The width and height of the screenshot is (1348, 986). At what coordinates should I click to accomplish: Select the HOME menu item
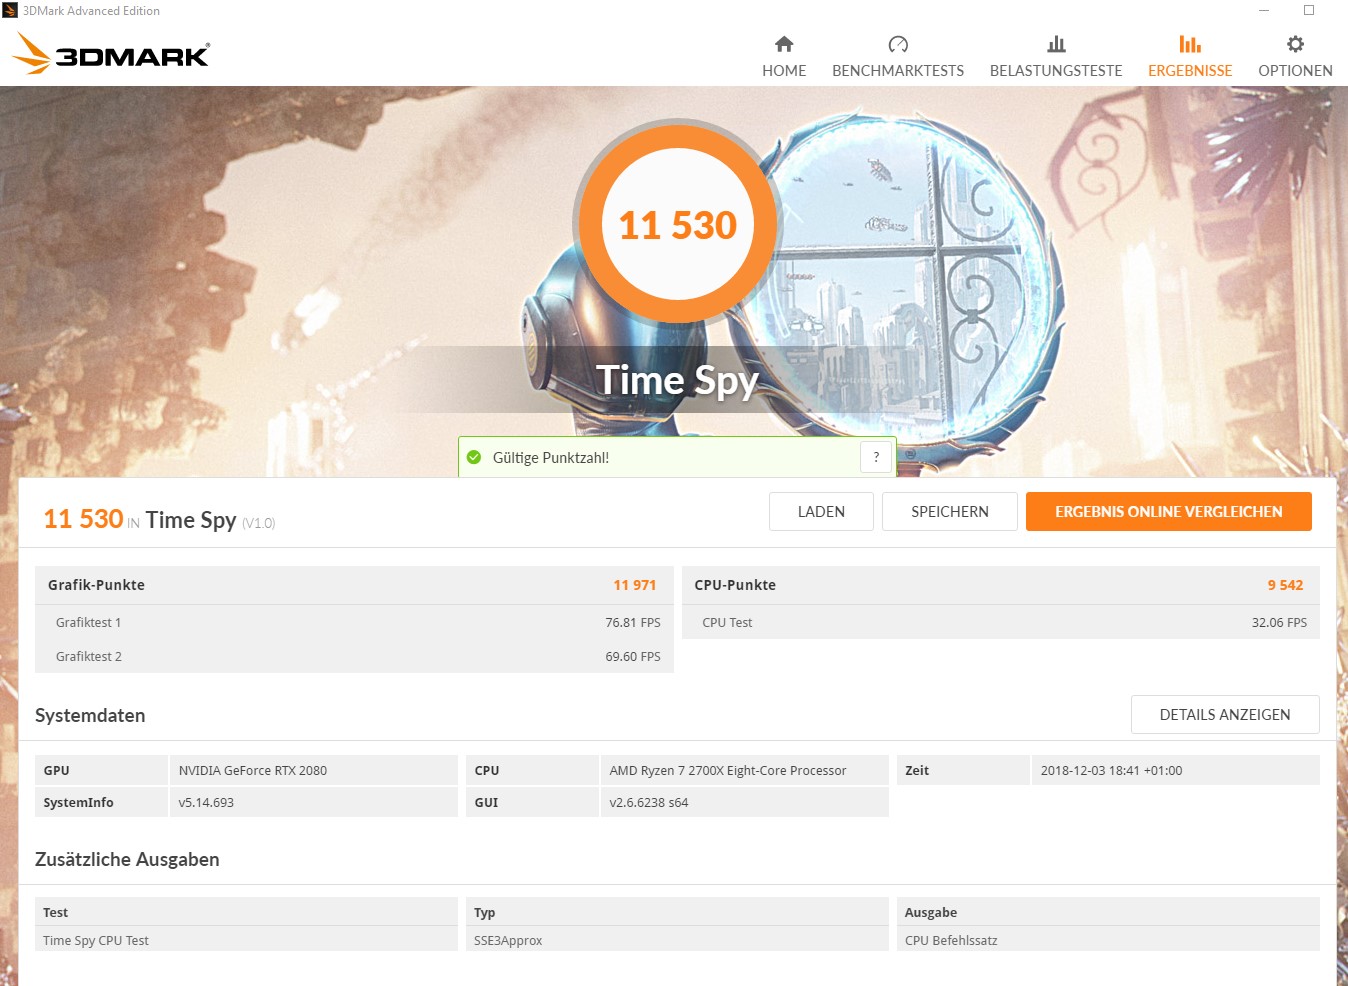pos(784,70)
